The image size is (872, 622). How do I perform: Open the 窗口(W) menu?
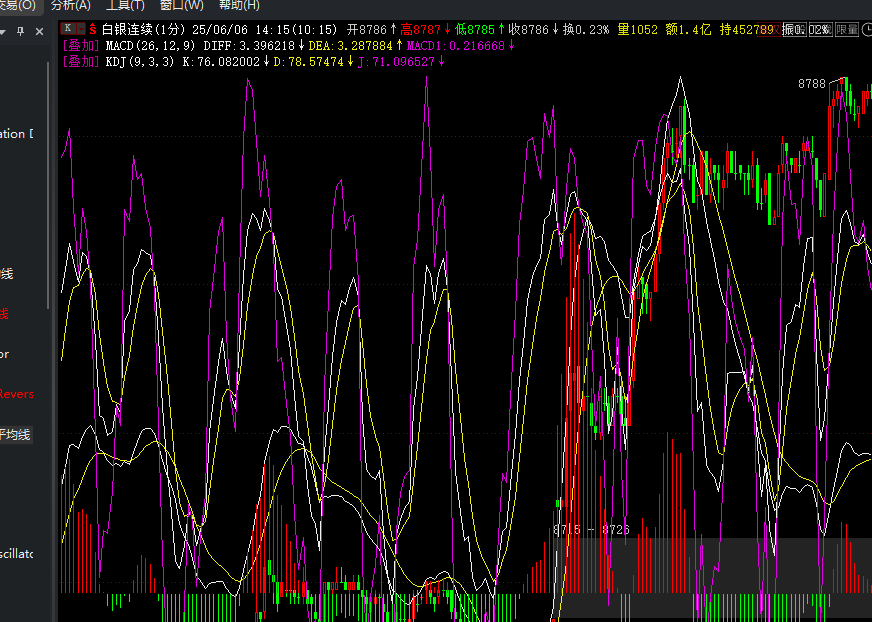coord(182,6)
